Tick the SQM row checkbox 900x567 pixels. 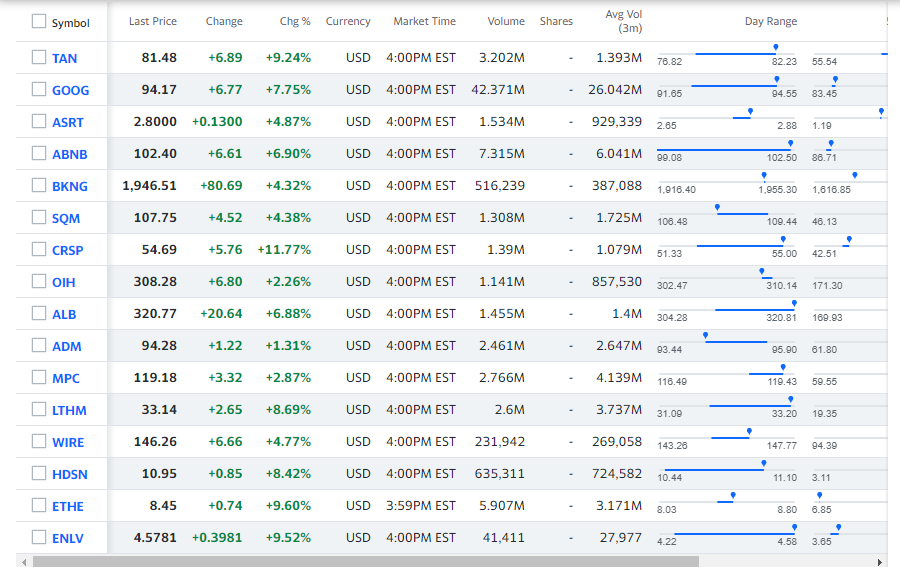tap(38, 217)
